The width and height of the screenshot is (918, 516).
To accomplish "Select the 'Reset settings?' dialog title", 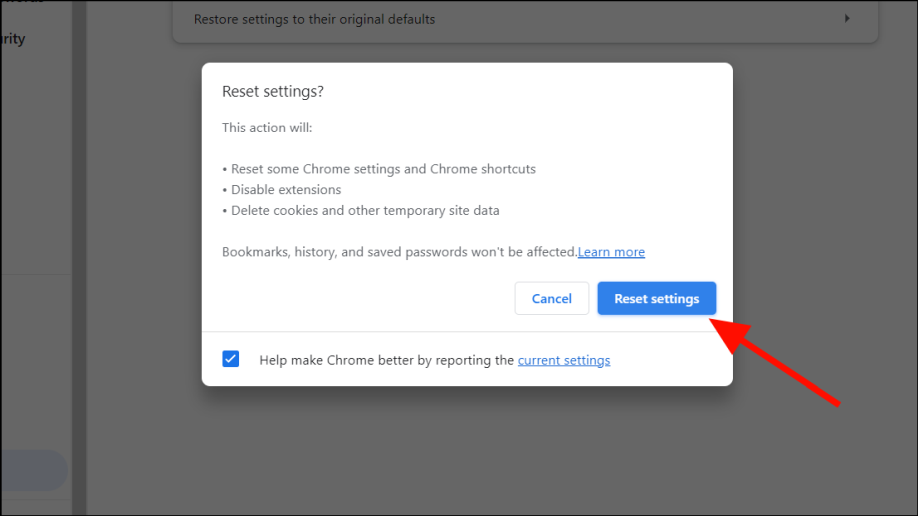I will 273,91.
